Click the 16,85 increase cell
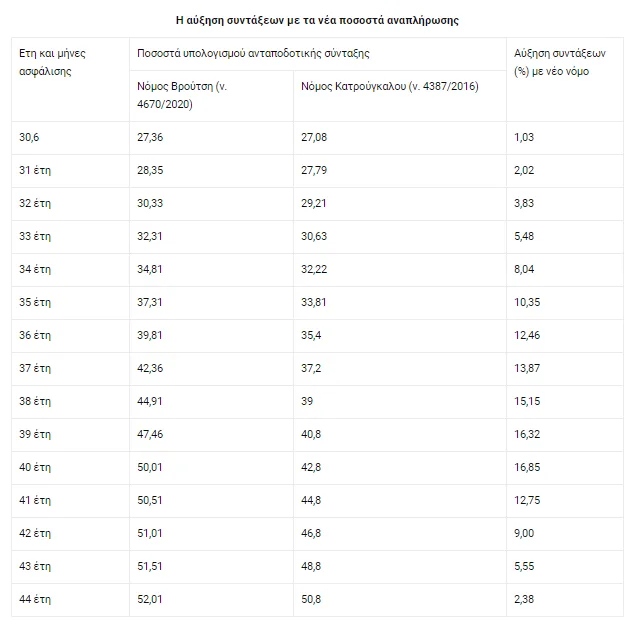Viewport: 632px width, 629px height. point(527,466)
